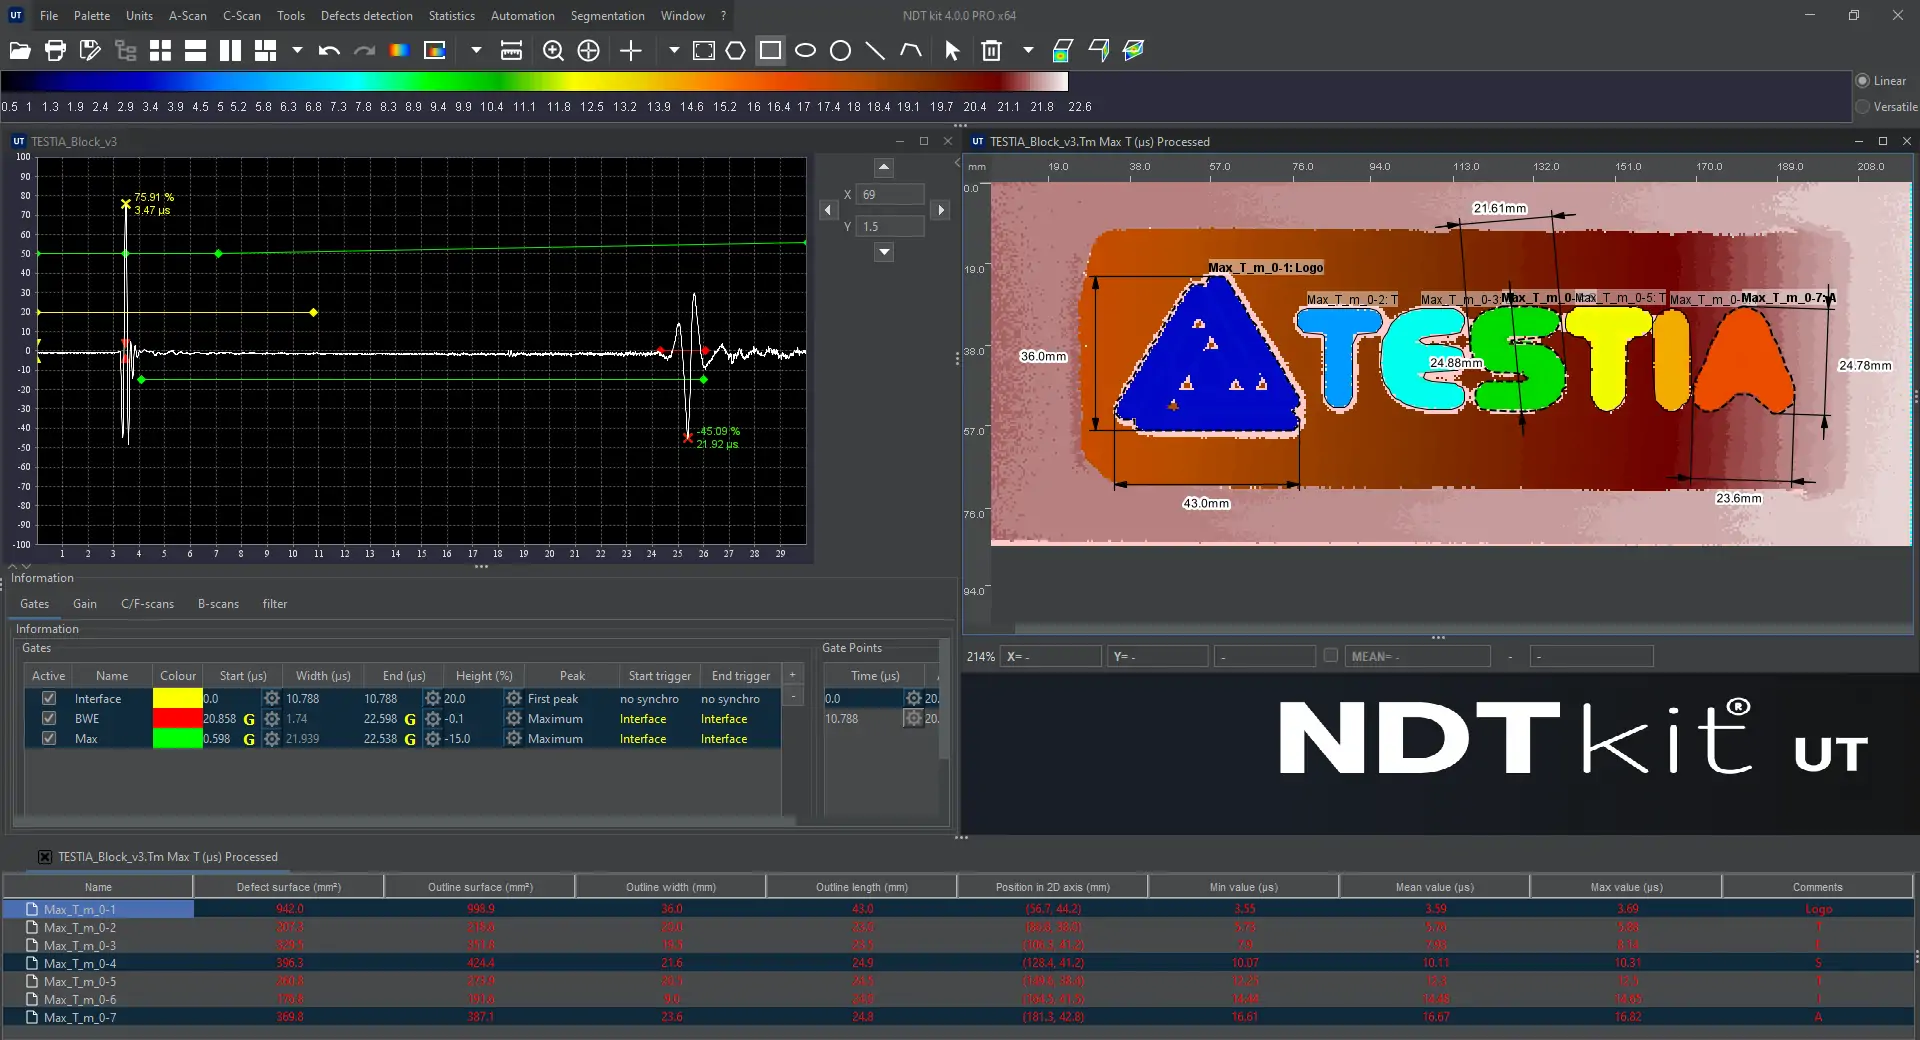1920x1040 pixels.
Task: Tick the checkbox left of the MEAN field
Action: click(1330, 656)
